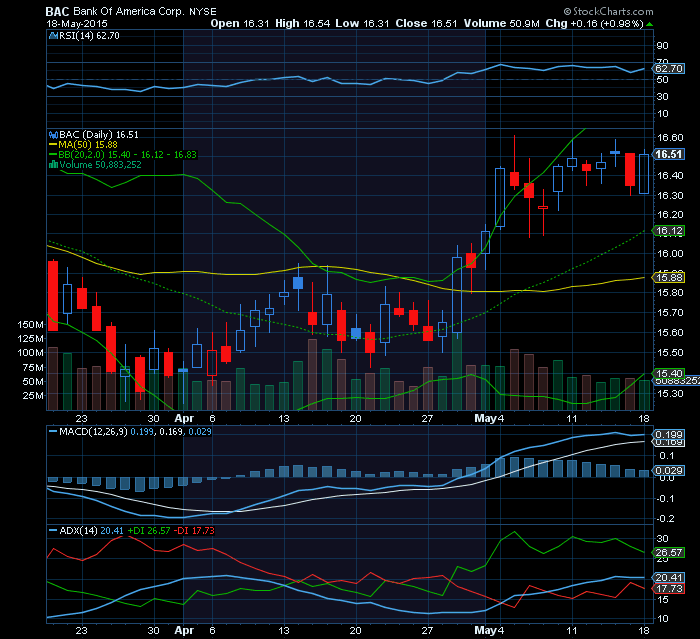
Task: Click the Open 16.31 value in header
Action: [240, 24]
